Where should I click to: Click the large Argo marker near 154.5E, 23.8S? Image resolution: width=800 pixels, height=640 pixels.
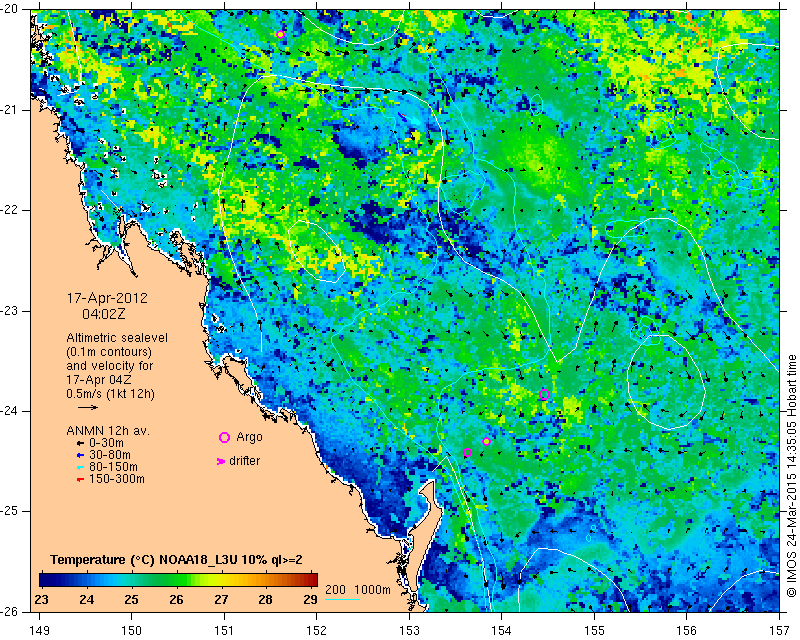click(x=544, y=395)
